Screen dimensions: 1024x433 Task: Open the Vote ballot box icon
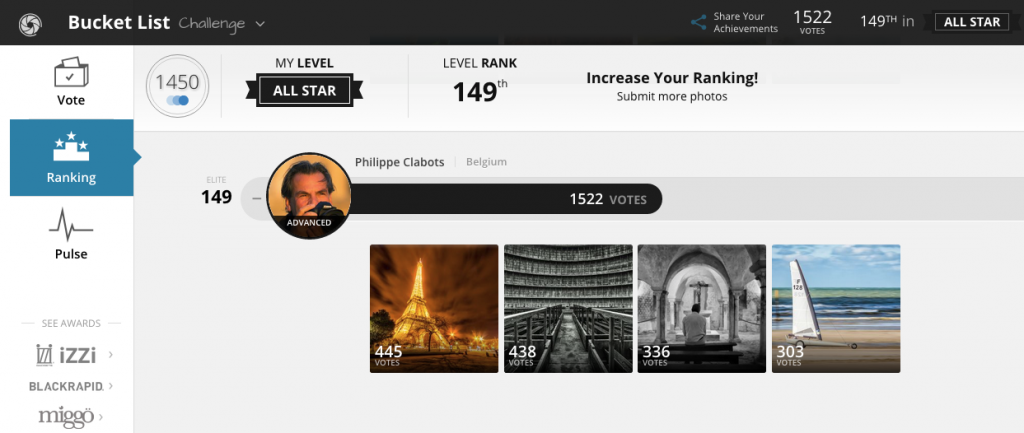71,72
